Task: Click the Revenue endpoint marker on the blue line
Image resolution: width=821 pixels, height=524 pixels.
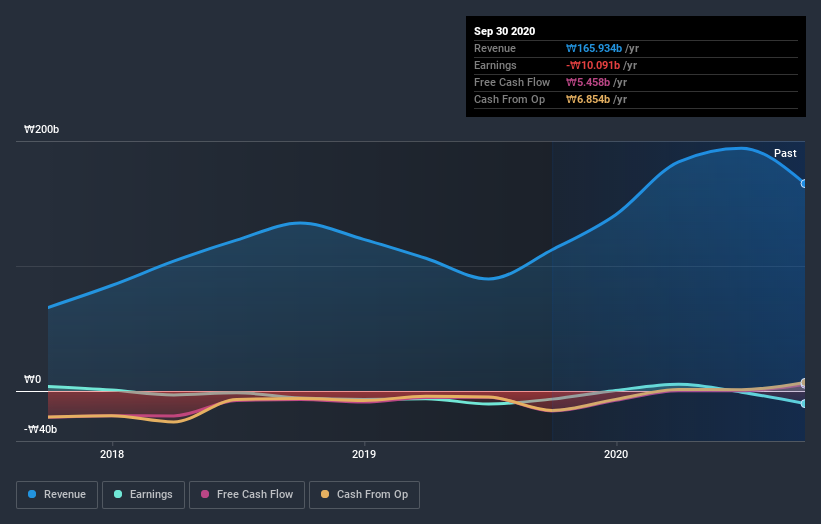Action: (804, 184)
